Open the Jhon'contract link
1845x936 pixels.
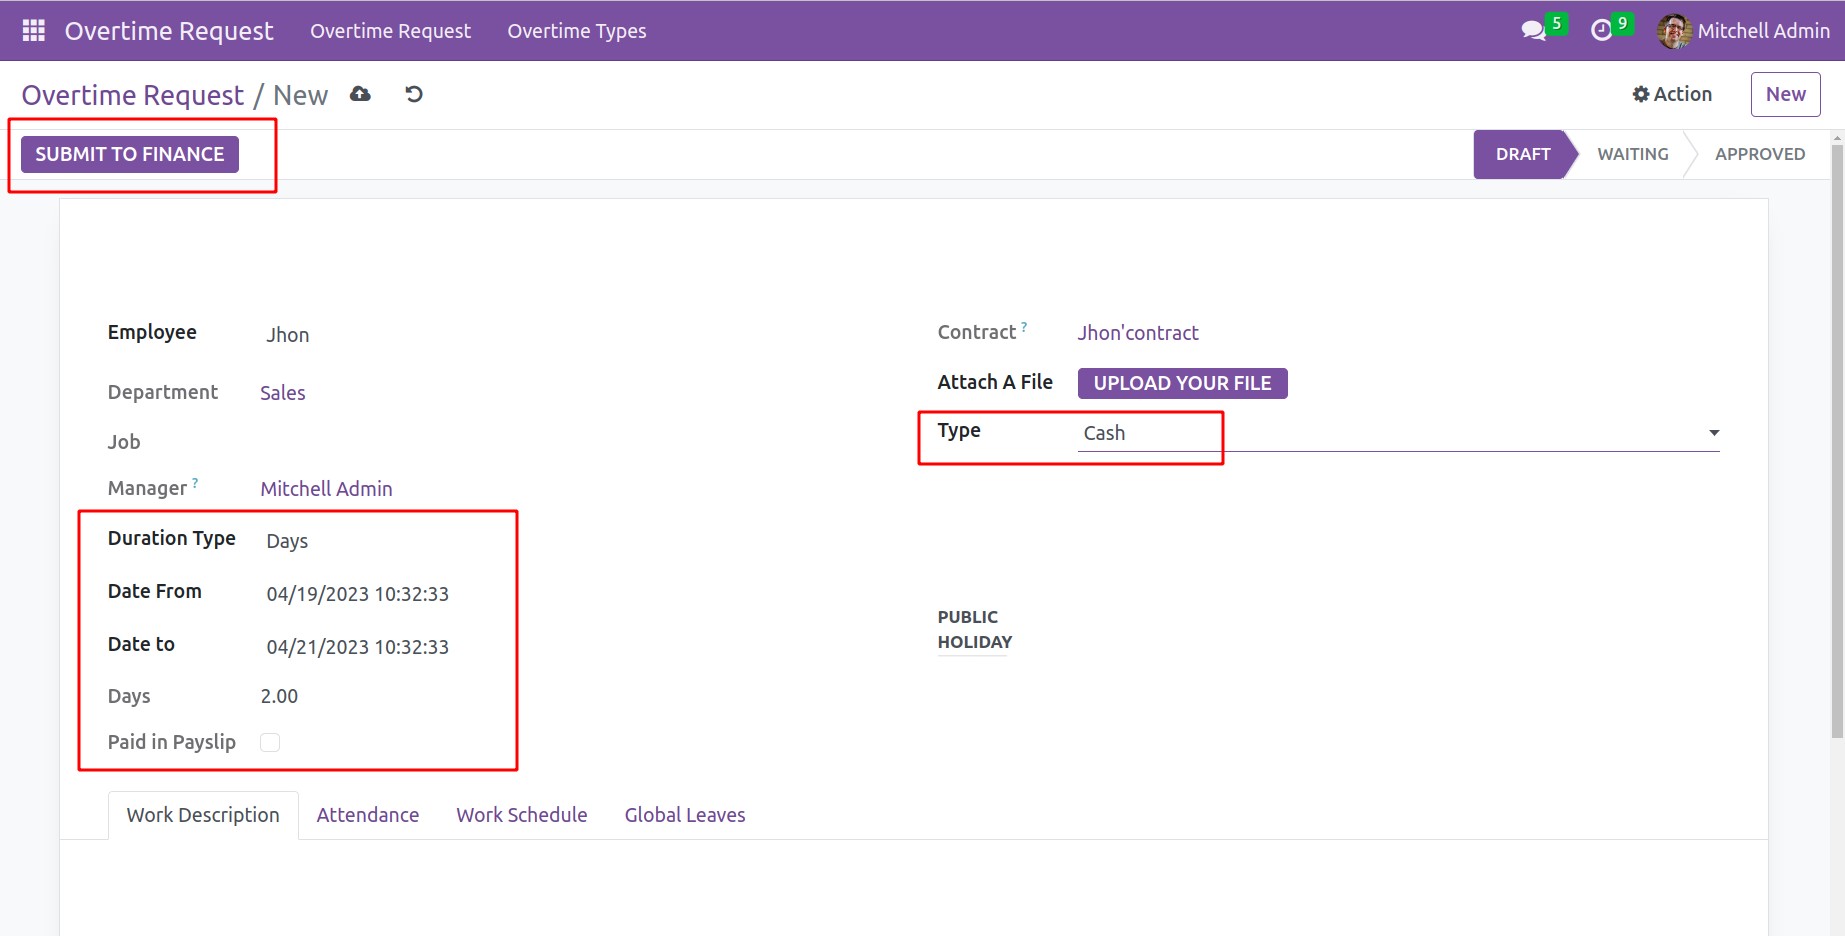click(1137, 333)
